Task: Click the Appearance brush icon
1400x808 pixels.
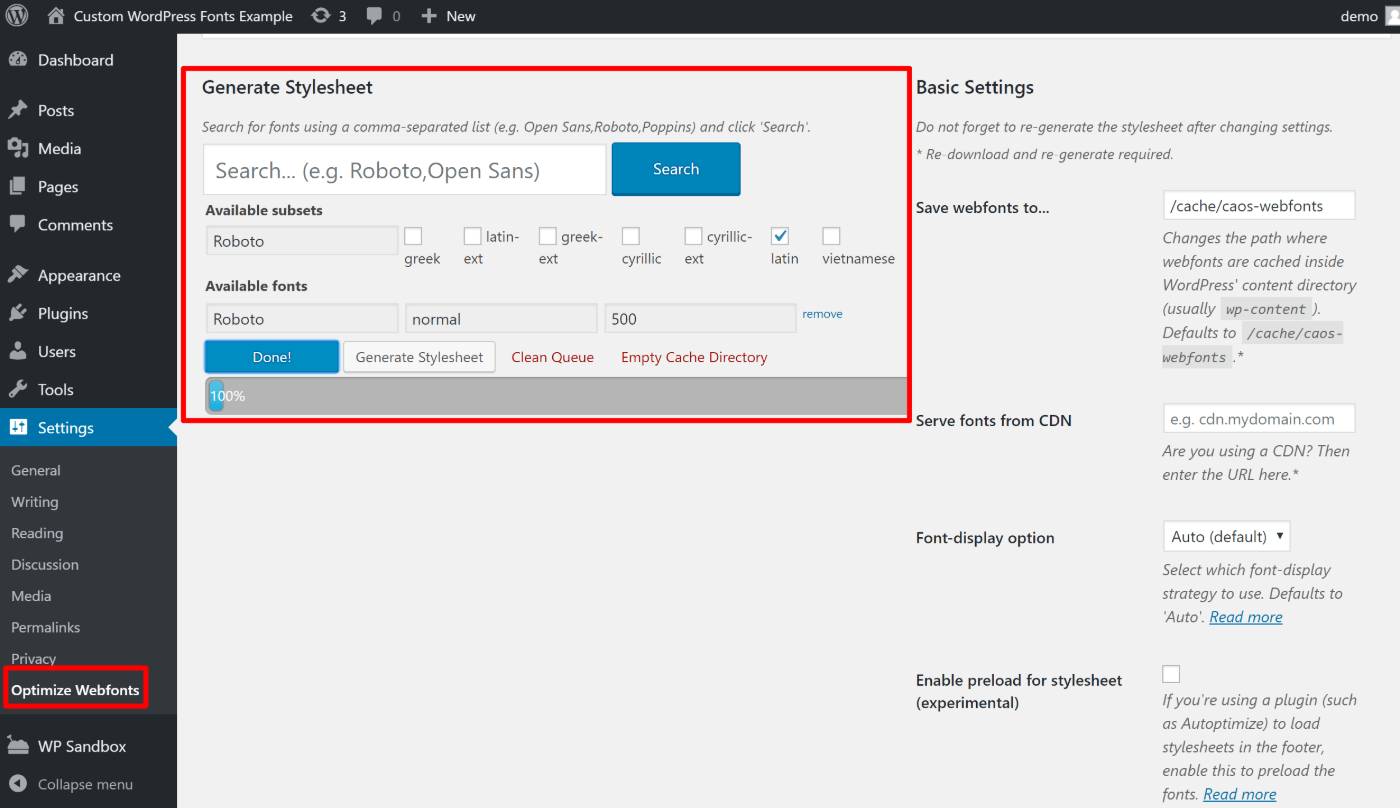Action: (19, 274)
